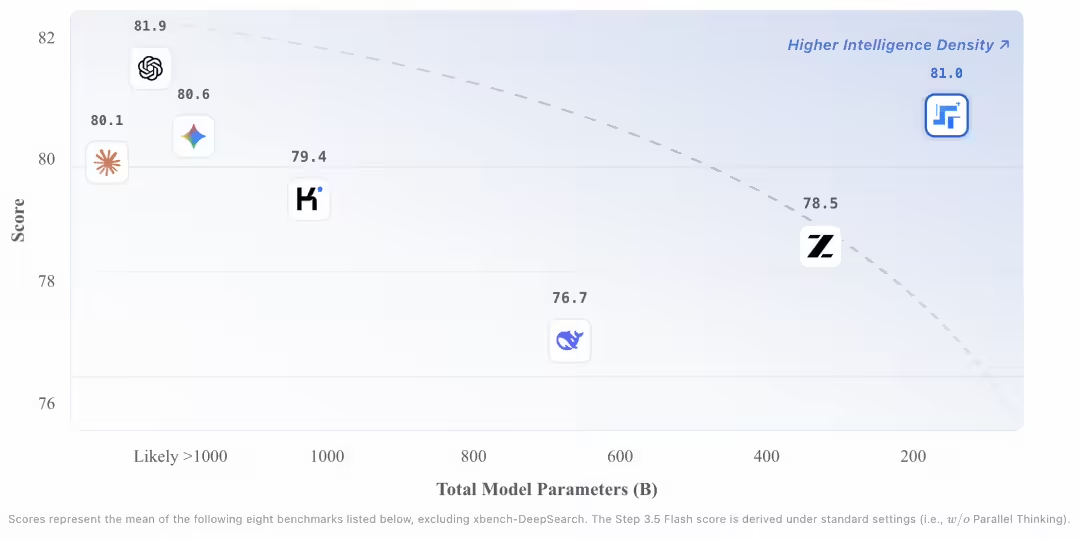Click the blue 81.0 score label
1080x539 pixels.
(946, 73)
